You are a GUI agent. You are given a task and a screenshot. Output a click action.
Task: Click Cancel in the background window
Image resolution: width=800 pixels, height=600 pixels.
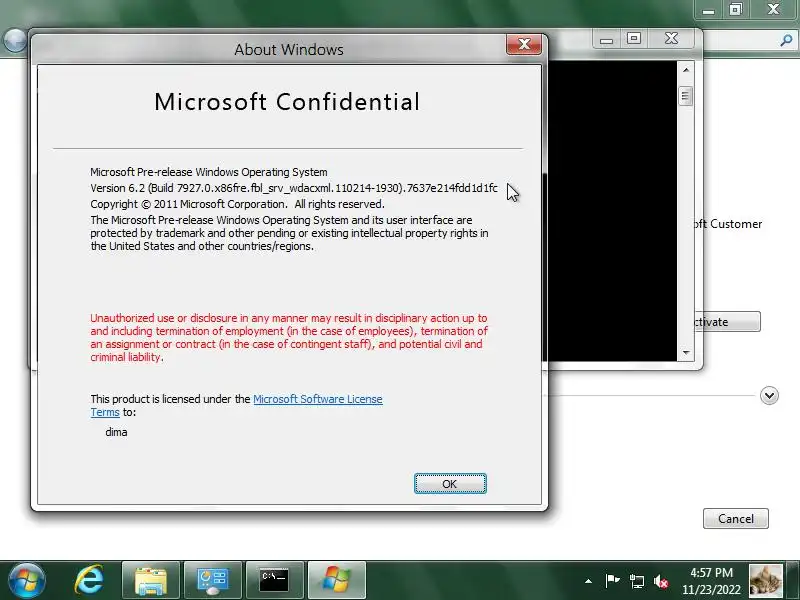coord(735,518)
